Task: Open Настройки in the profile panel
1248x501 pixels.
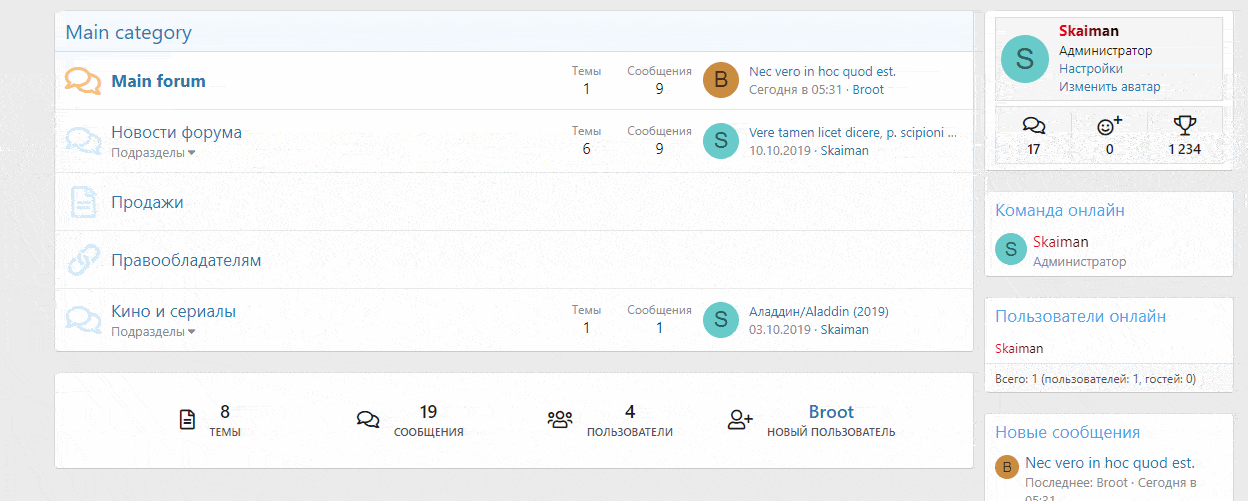Action: point(1090,69)
